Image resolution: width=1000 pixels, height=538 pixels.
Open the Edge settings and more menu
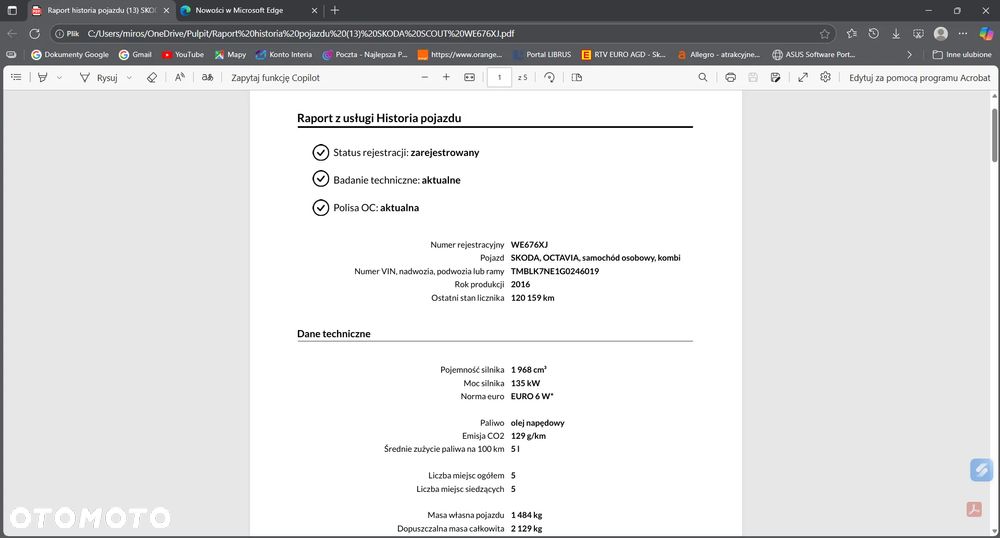click(963, 34)
